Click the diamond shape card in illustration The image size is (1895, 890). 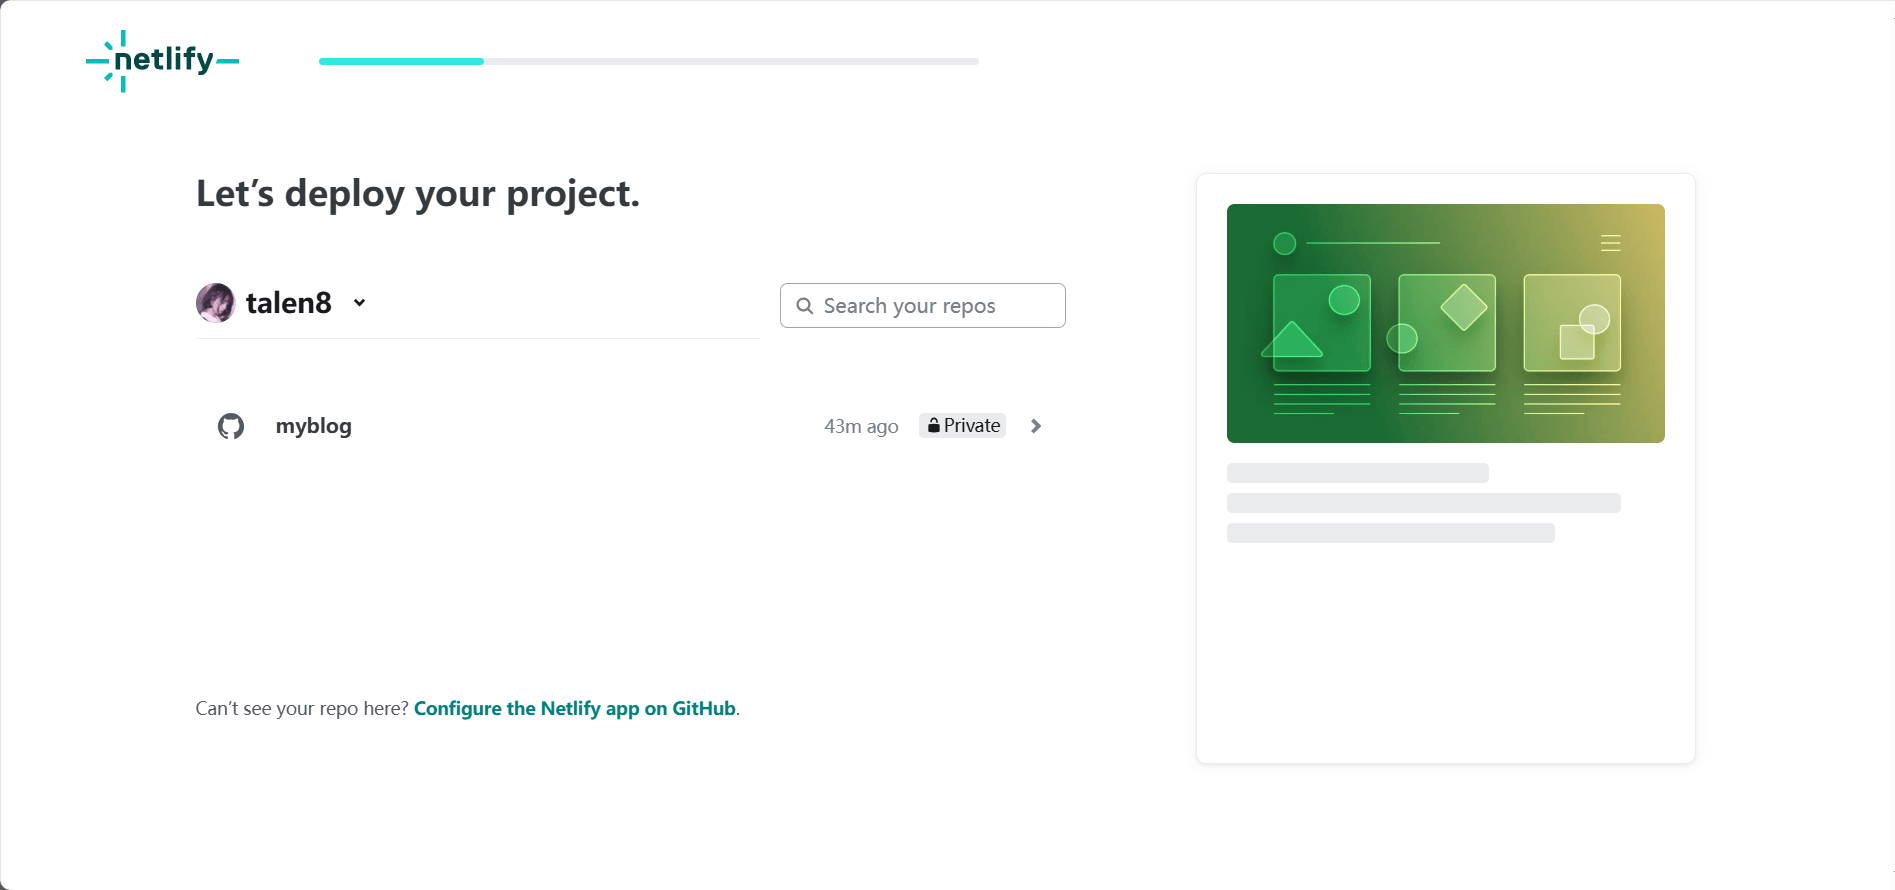click(x=1447, y=322)
